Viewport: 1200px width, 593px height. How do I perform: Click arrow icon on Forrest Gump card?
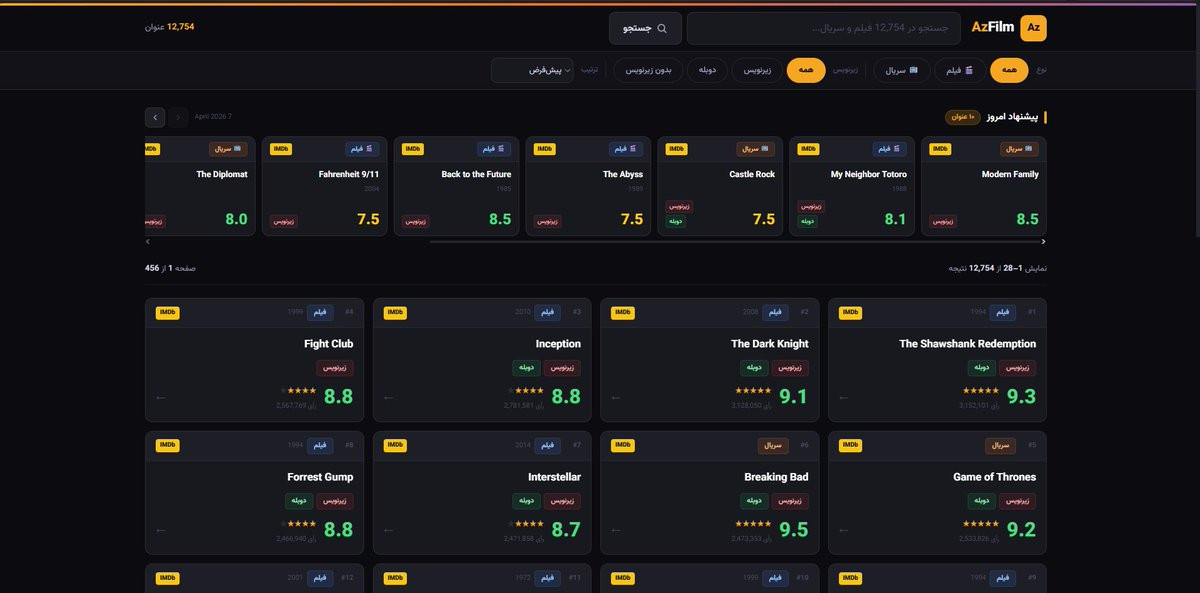(x=162, y=530)
